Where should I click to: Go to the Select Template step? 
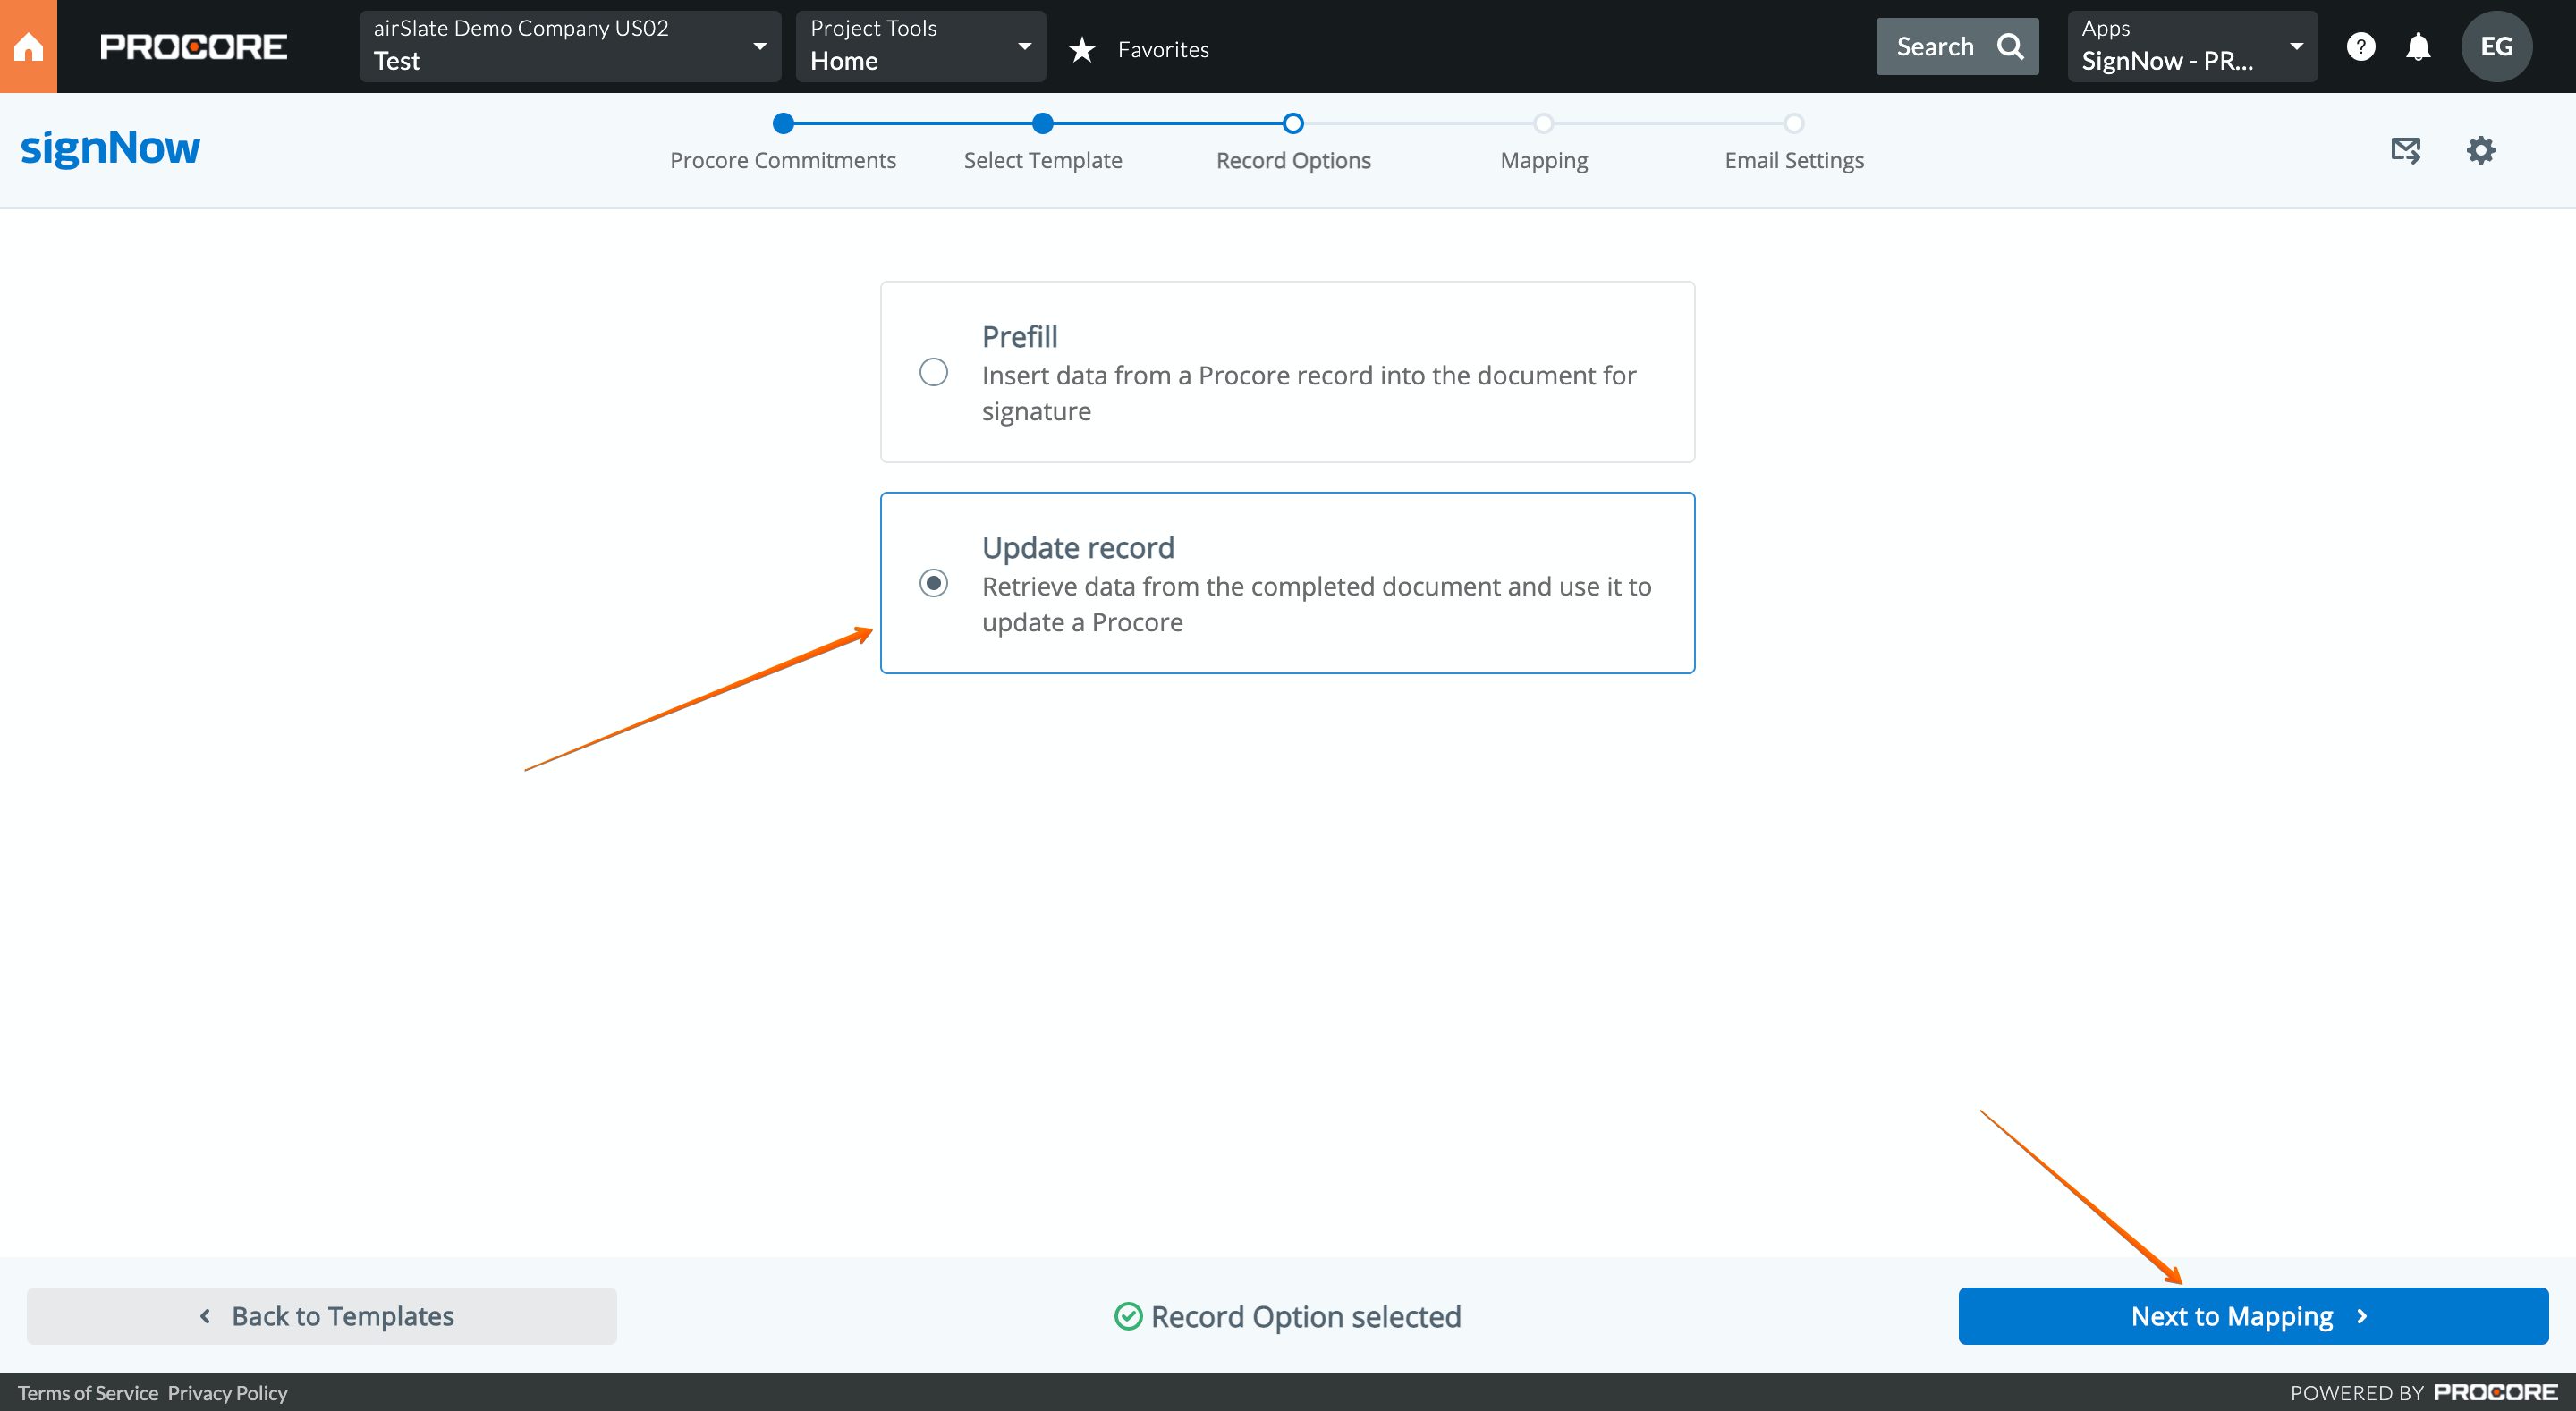(x=1043, y=160)
